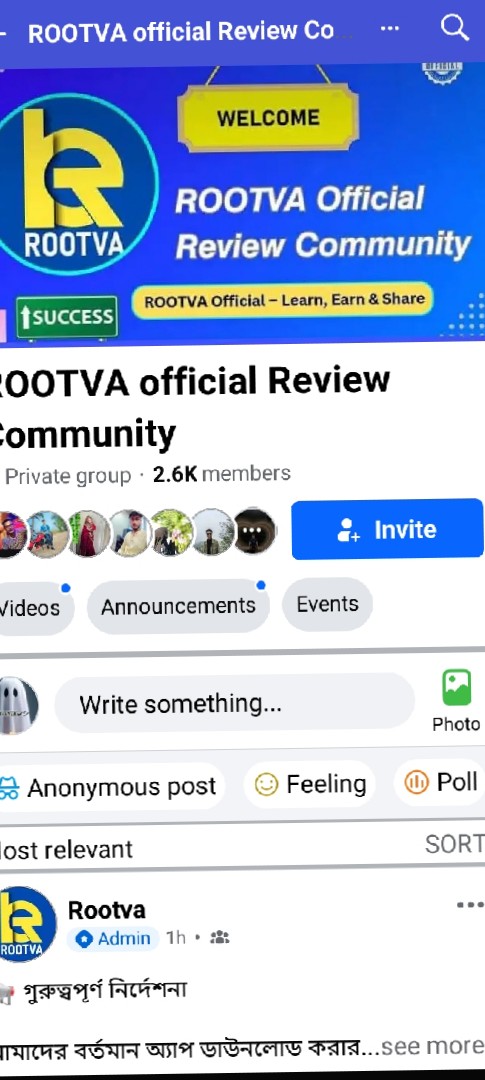Open post options three dots on Rootva post

470,905
